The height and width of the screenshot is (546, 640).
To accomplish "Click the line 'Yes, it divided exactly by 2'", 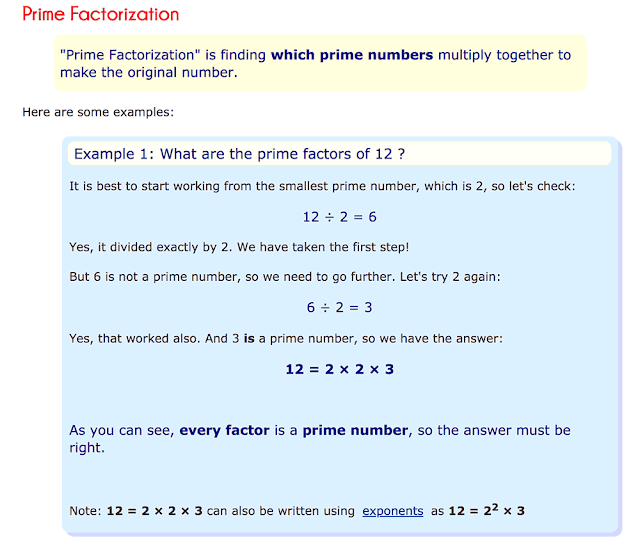I will click(239, 247).
